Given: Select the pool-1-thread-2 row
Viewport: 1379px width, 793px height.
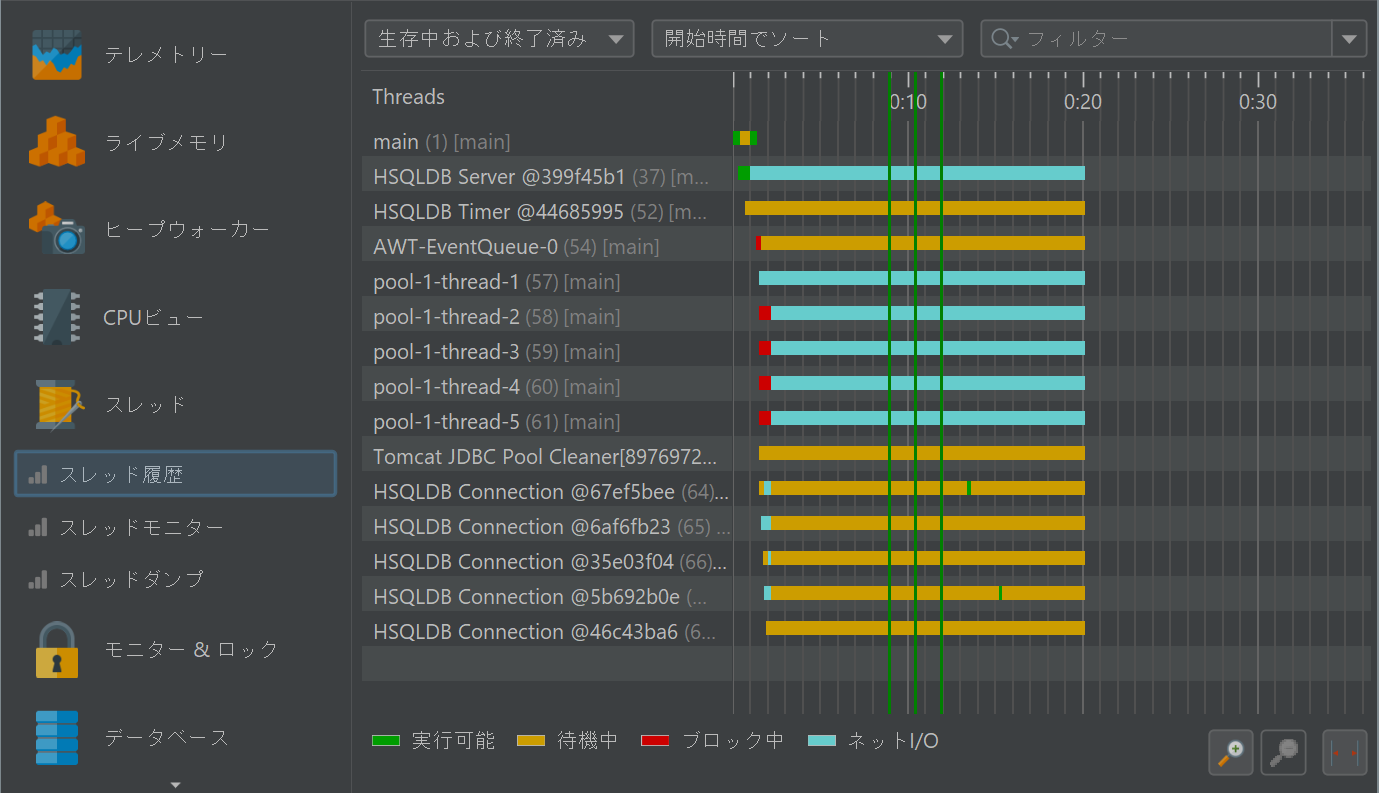Looking at the screenshot, I should [866, 314].
